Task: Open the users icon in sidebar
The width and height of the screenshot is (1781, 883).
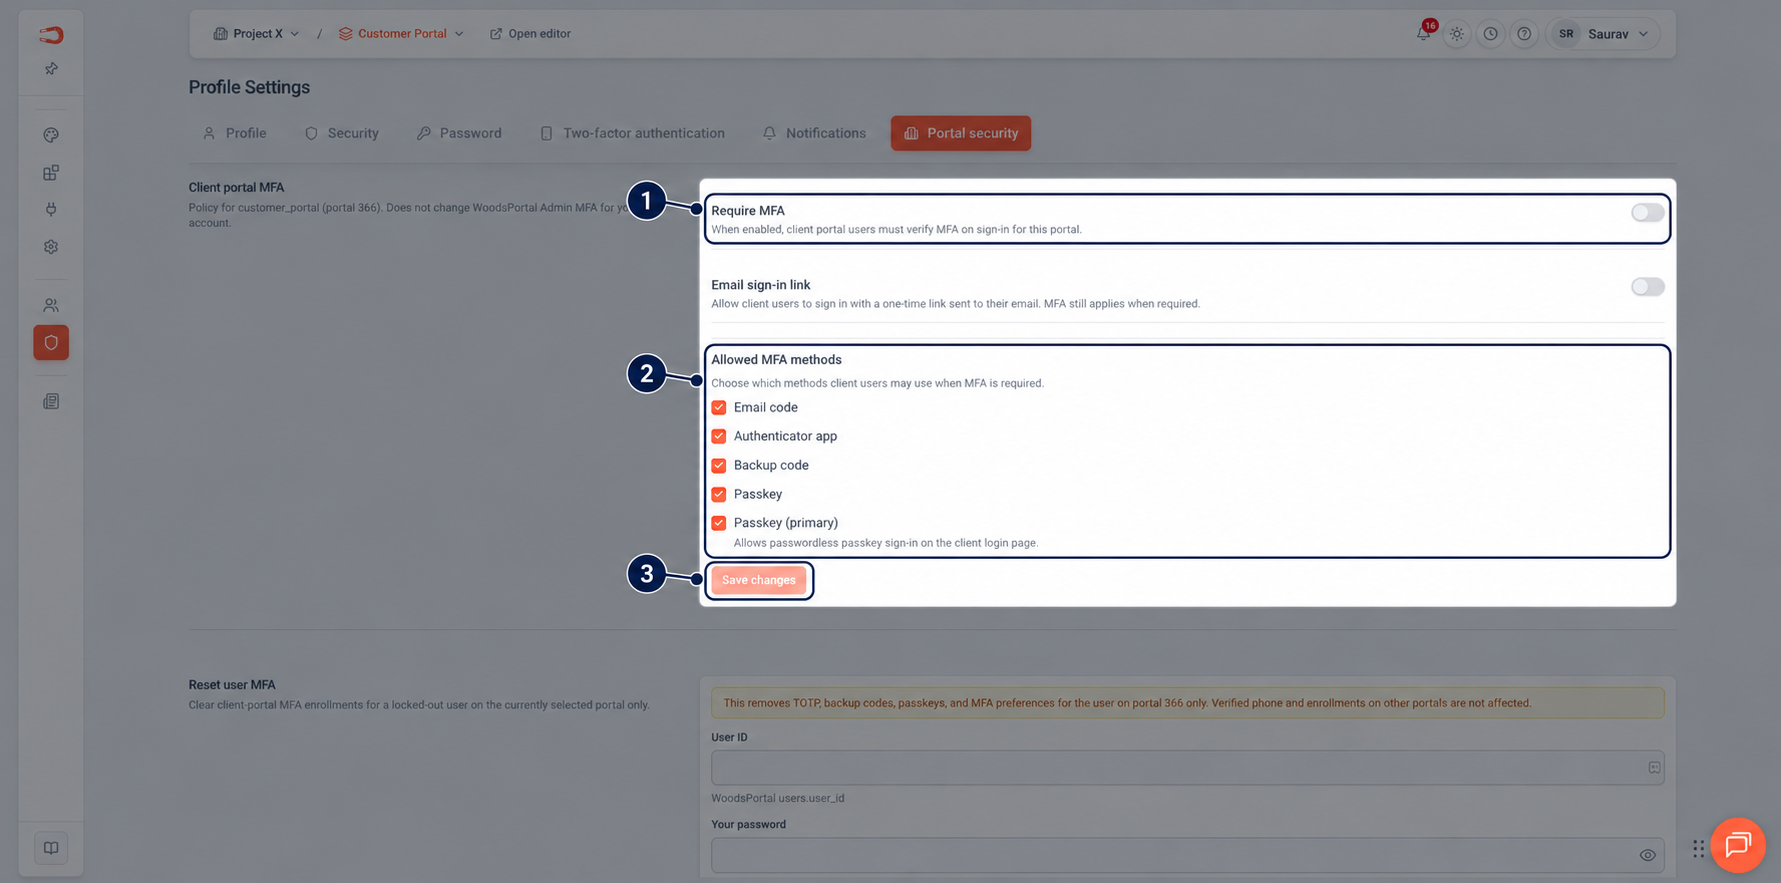Action: pos(51,305)
